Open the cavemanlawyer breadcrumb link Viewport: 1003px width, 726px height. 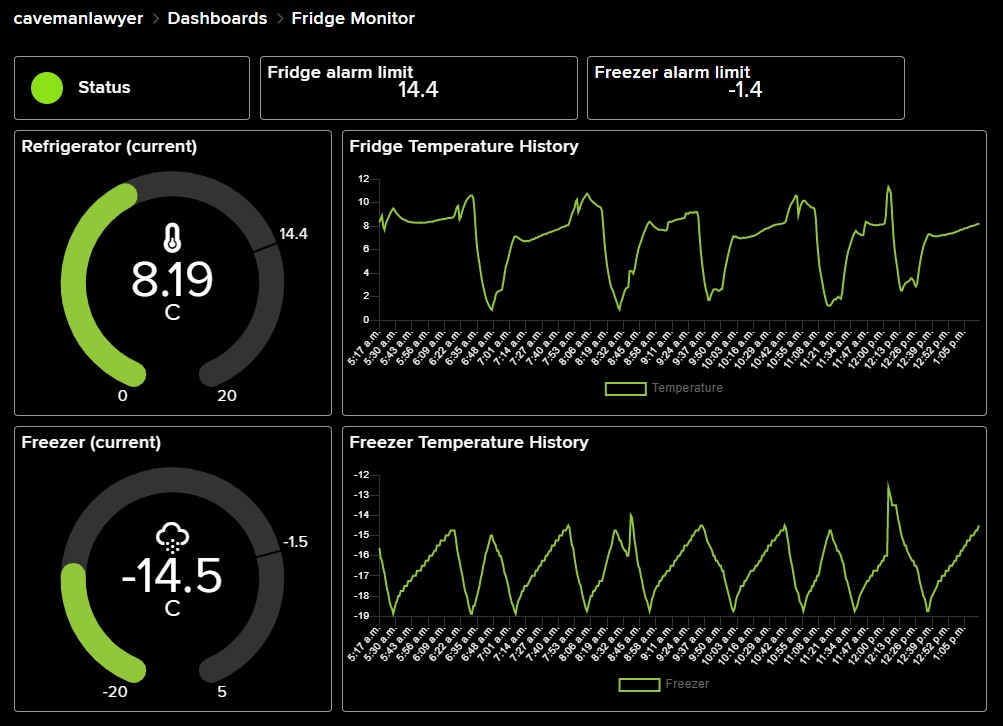pyautogui.click(x=78, y=18)
